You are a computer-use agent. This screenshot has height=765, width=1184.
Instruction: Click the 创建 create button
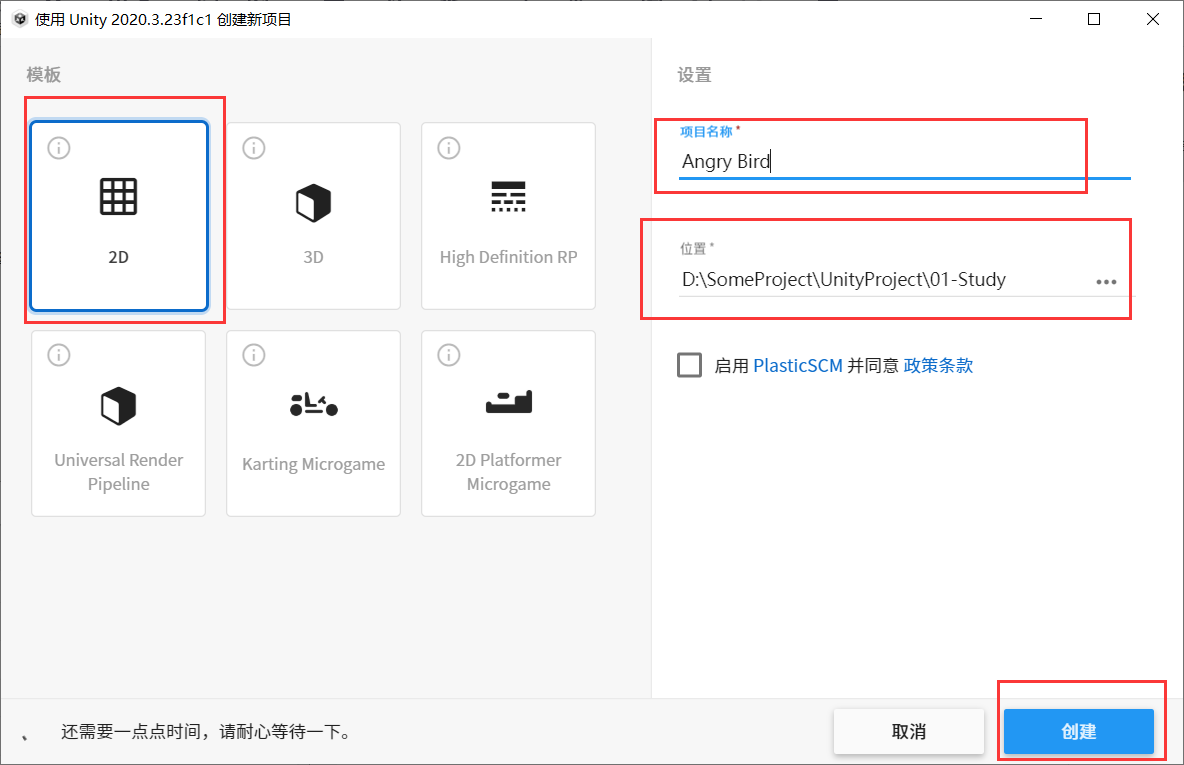click(1079, 731)
